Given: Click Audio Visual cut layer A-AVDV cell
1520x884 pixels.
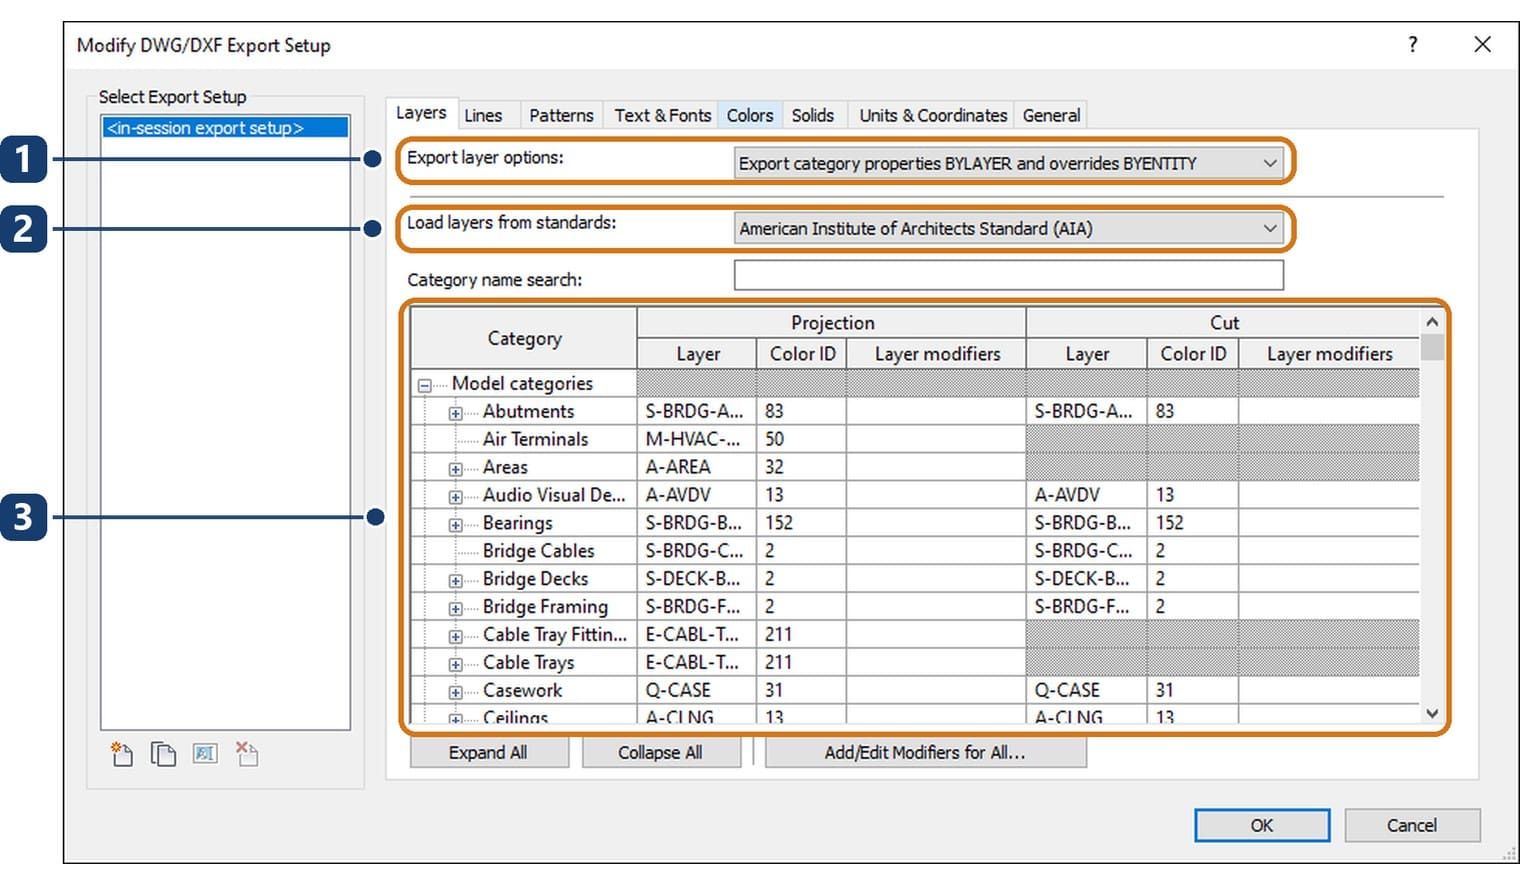Looking at the screenshot, I should pyautogui.click(x=1087, y=495).
